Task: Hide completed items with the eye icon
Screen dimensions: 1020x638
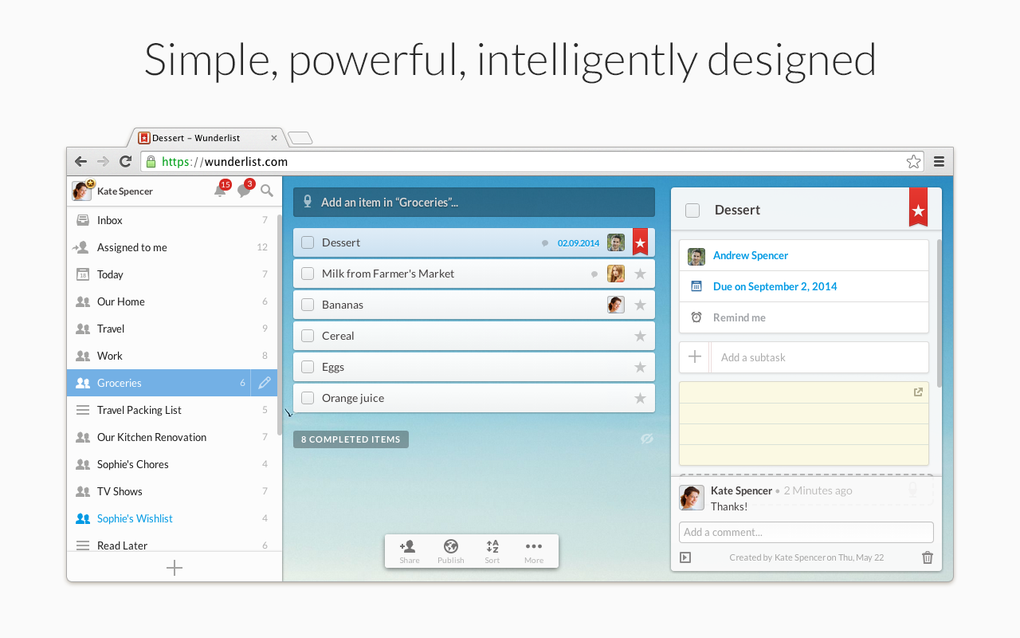Action: [647, 438]
